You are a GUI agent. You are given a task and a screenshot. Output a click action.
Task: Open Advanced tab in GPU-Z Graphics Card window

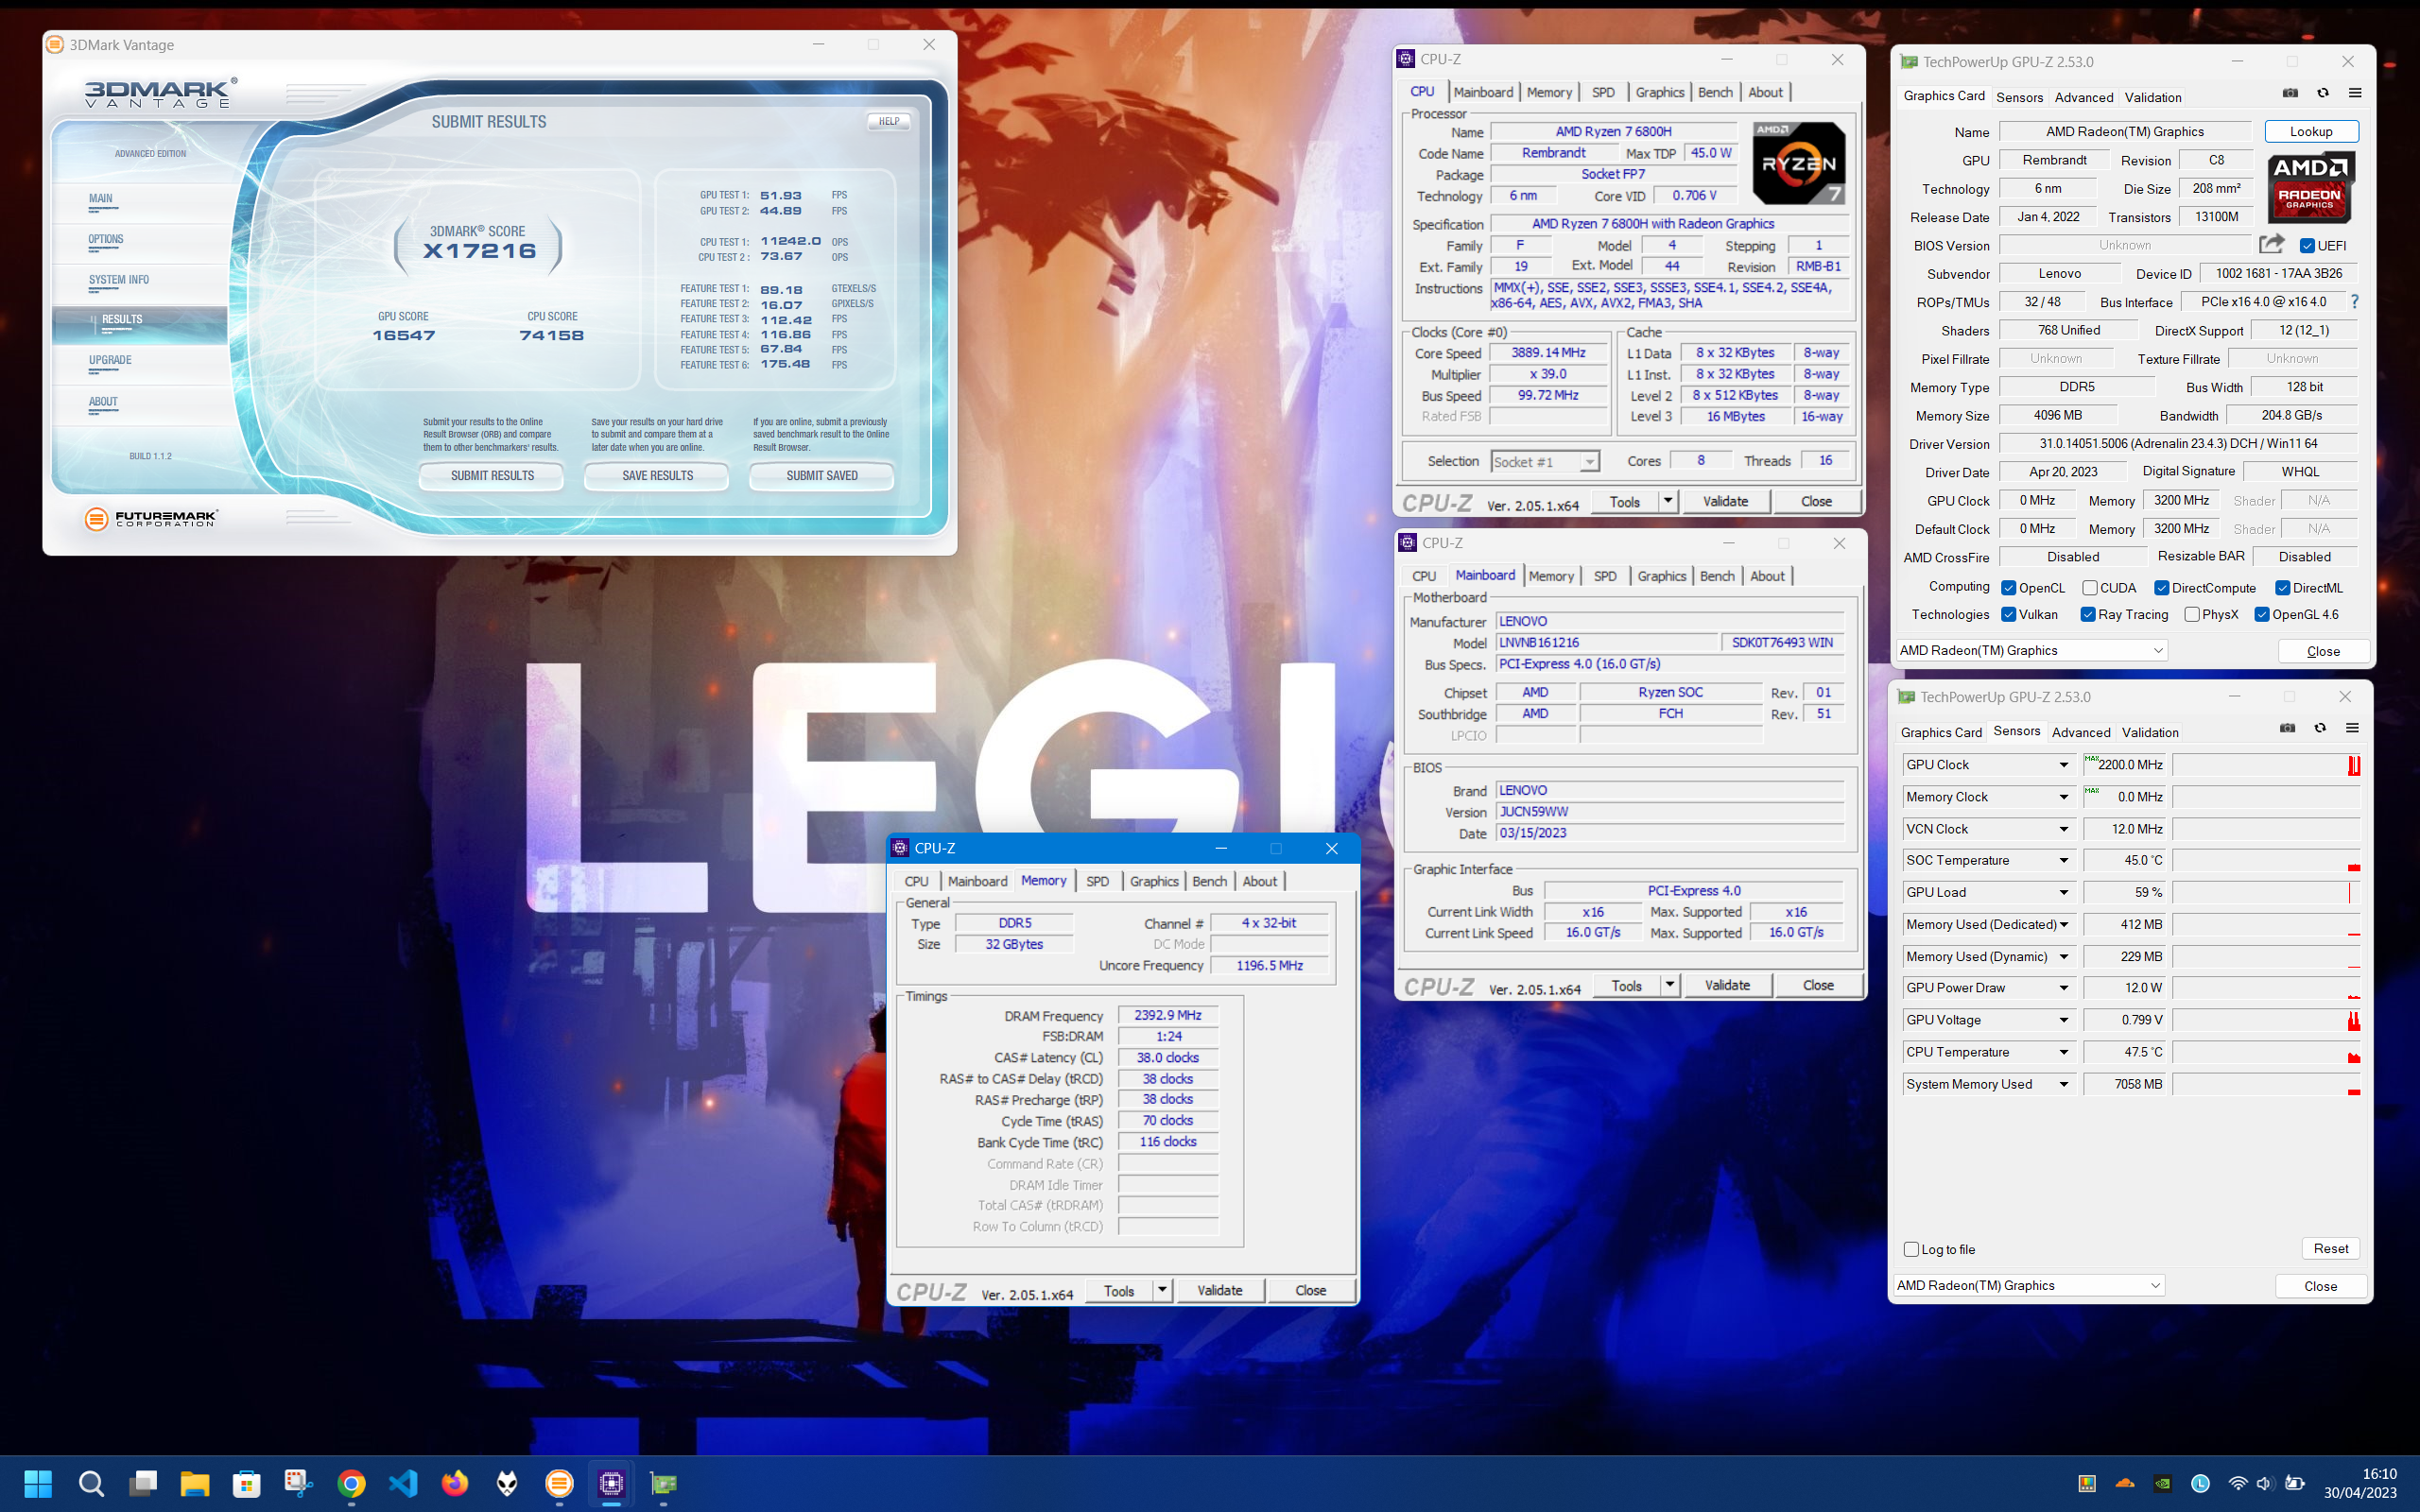[2084, 97]
